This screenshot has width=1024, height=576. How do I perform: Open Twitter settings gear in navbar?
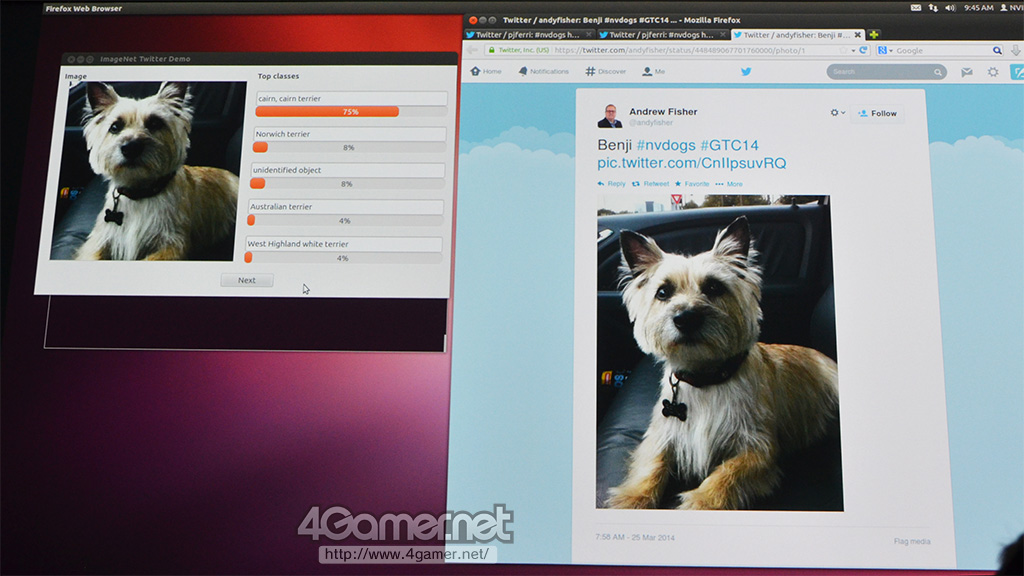coord(993,72)
